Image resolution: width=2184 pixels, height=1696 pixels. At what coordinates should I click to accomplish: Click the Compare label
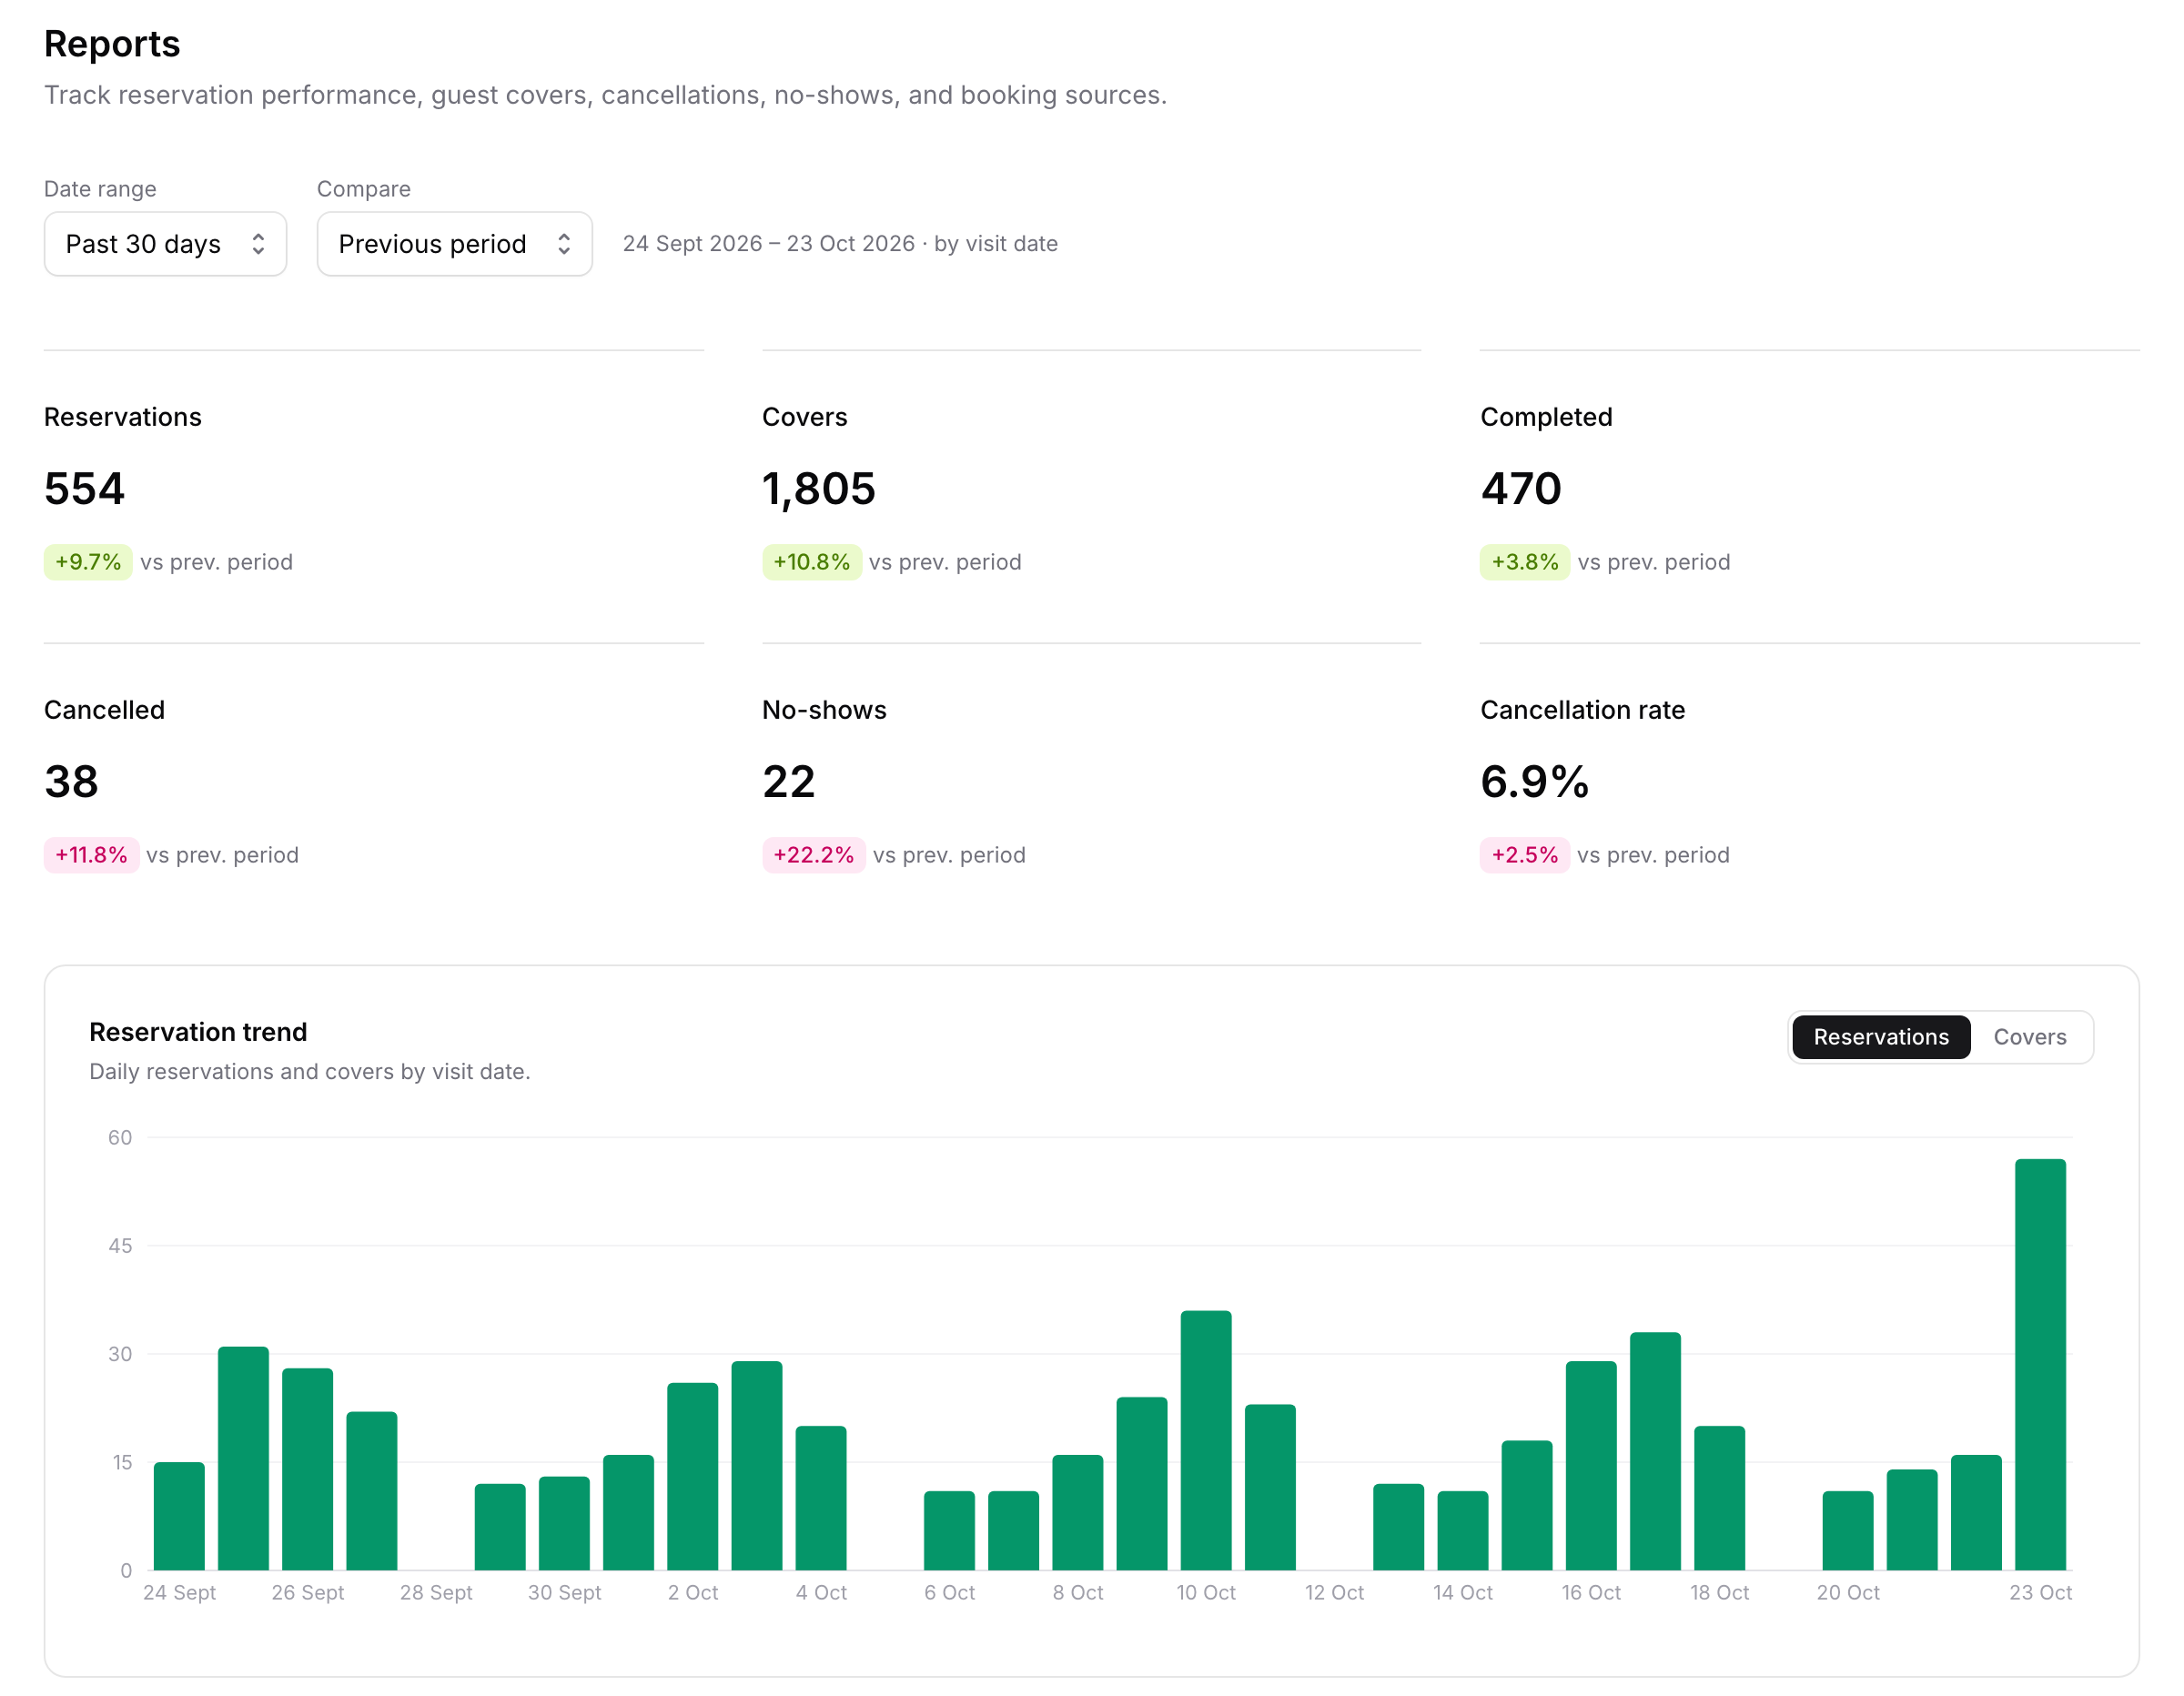[x=363, y=189]
